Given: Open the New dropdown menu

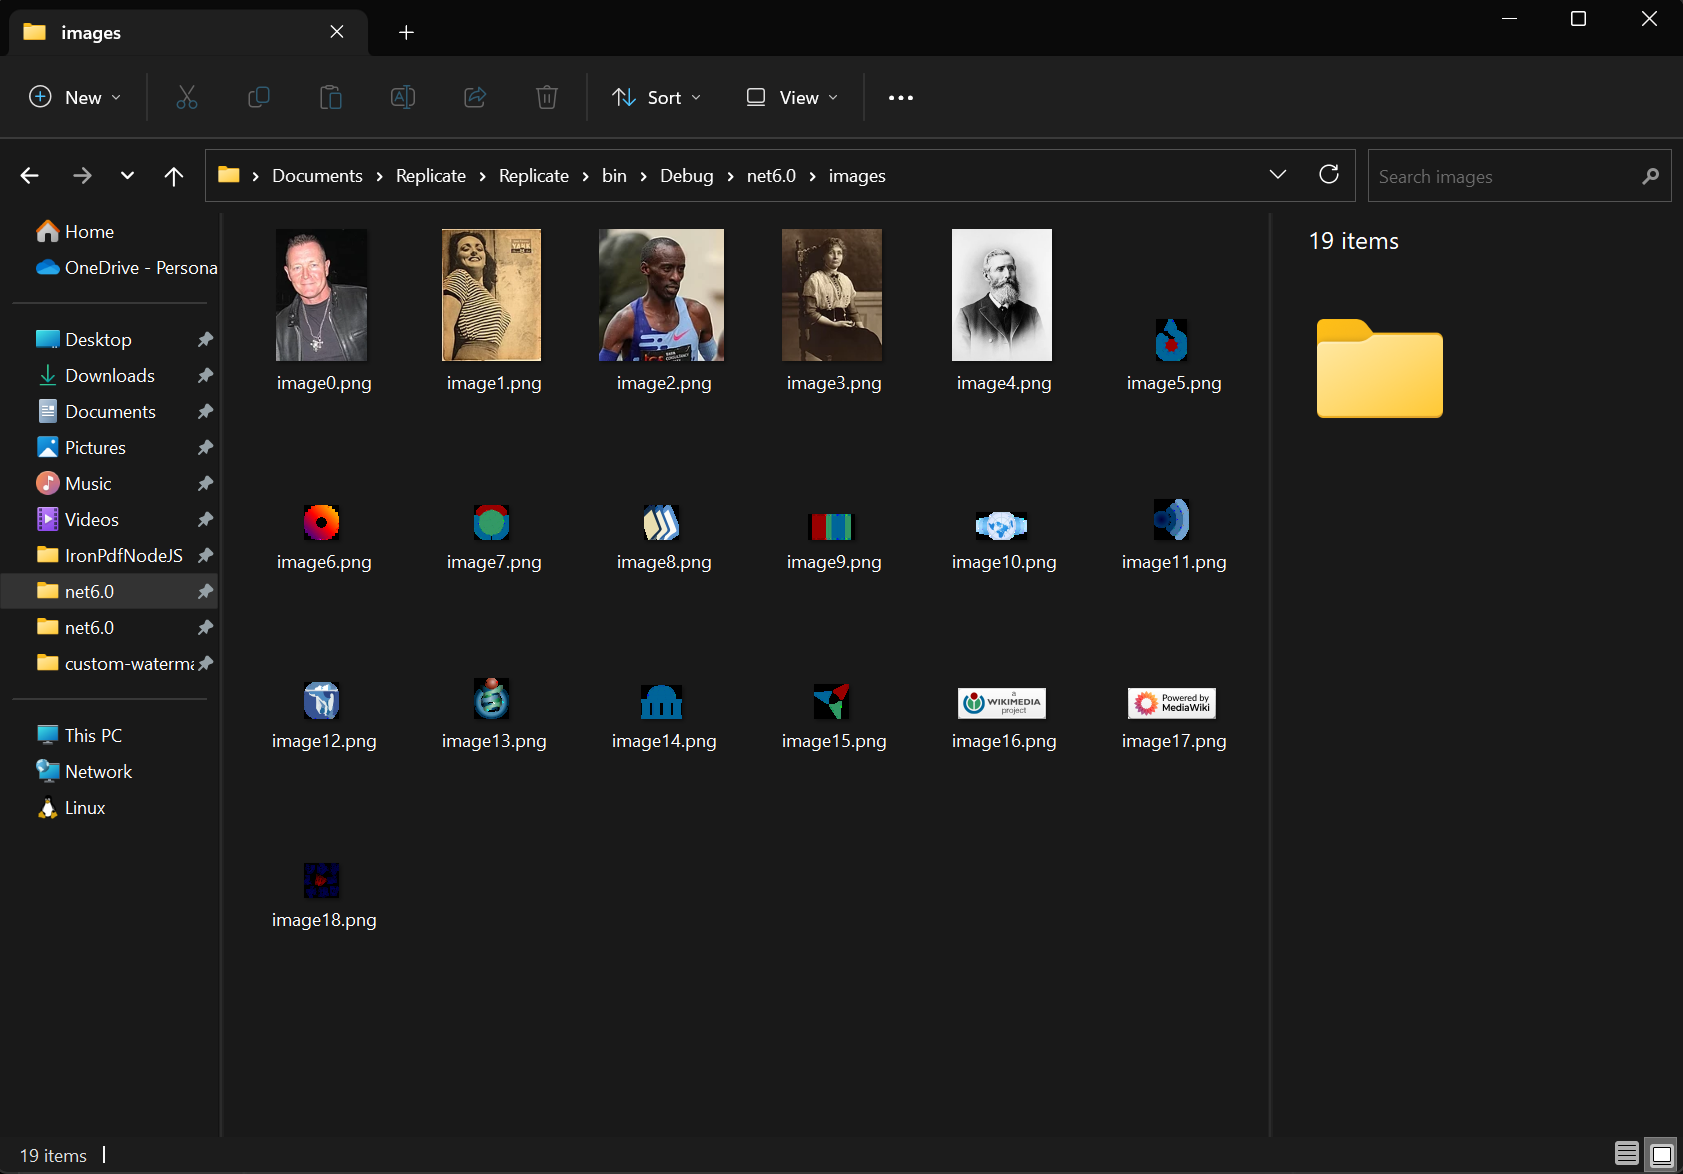Looking at the screenshot, I should 75,97.
